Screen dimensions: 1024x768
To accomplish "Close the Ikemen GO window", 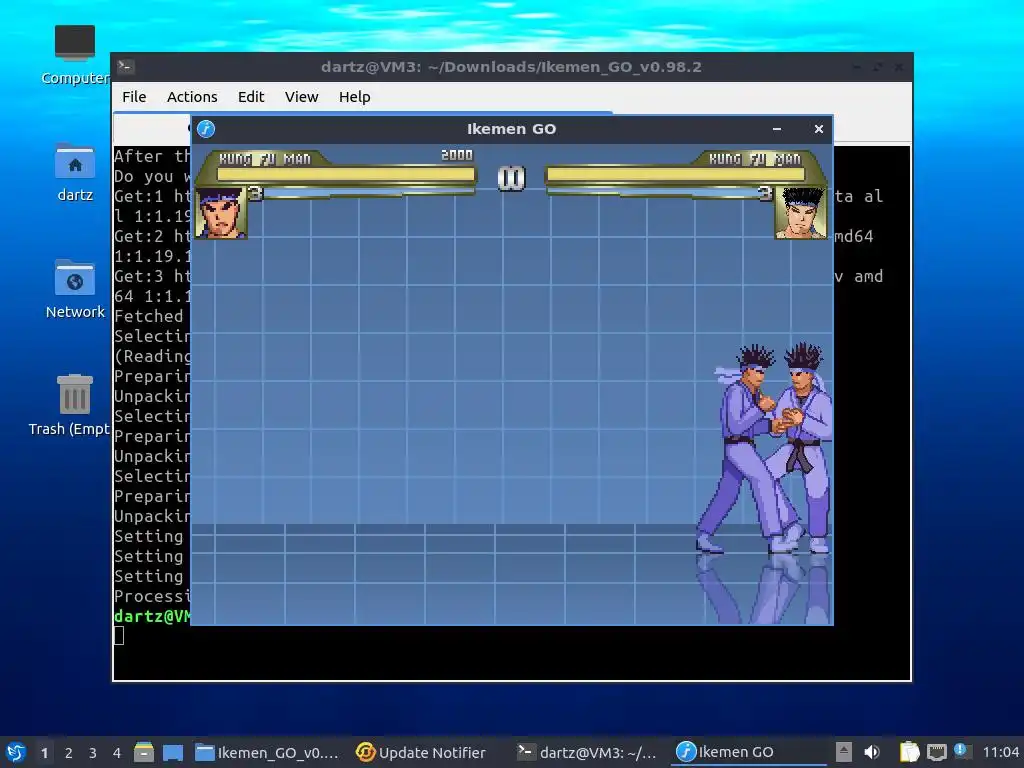I will click(x=818, y=129).
